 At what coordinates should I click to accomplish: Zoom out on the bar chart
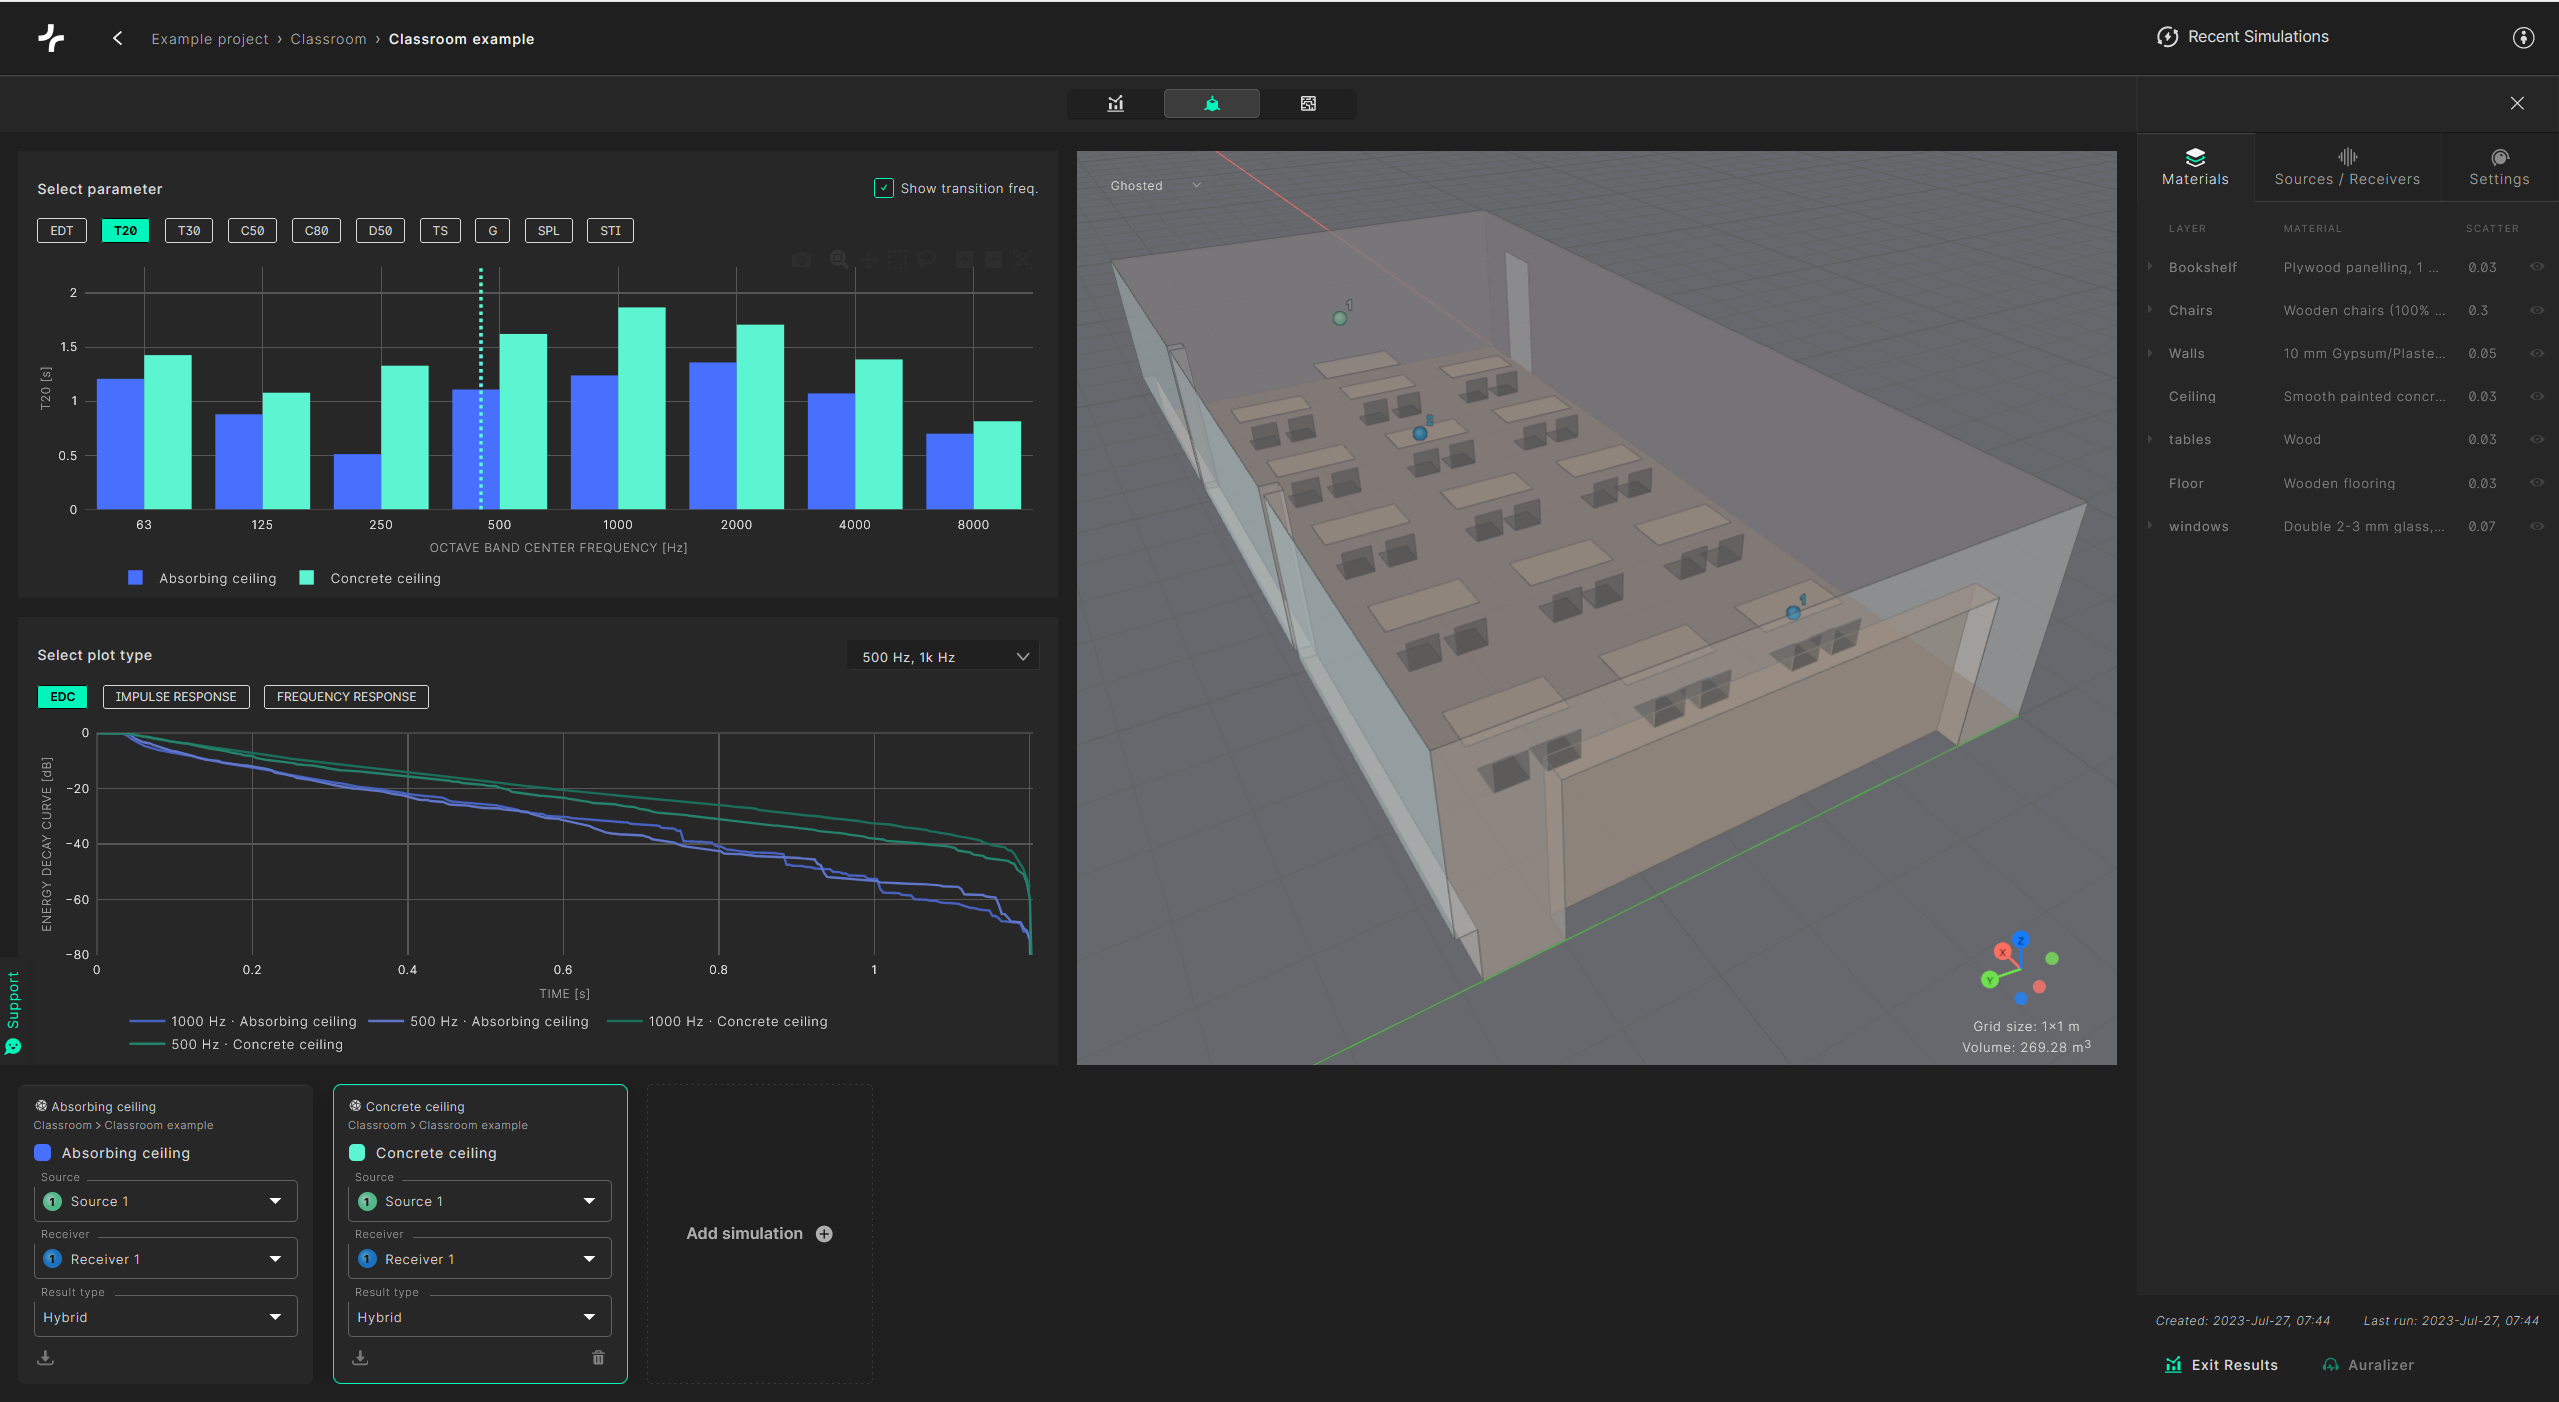pos(993,260)
